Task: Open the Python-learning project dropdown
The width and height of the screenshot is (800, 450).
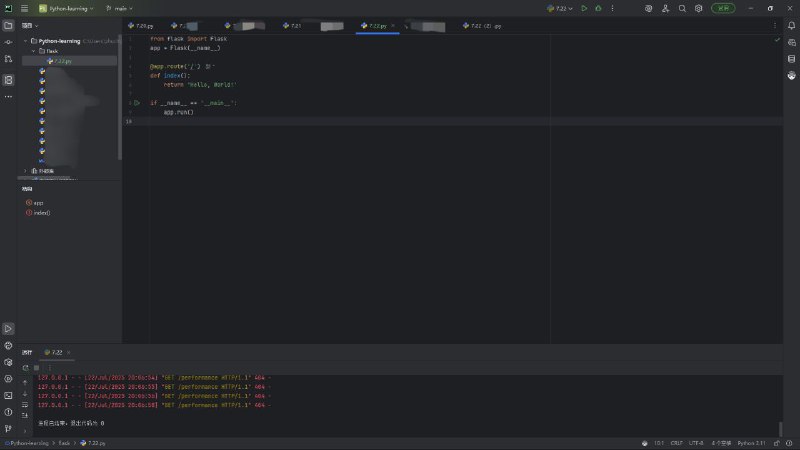Action: pos(66,8)
